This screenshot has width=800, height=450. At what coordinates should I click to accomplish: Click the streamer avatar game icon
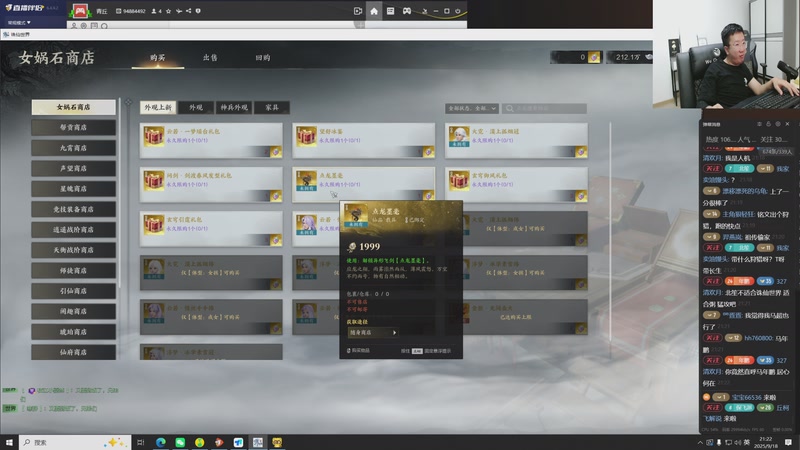click(80, 11)
